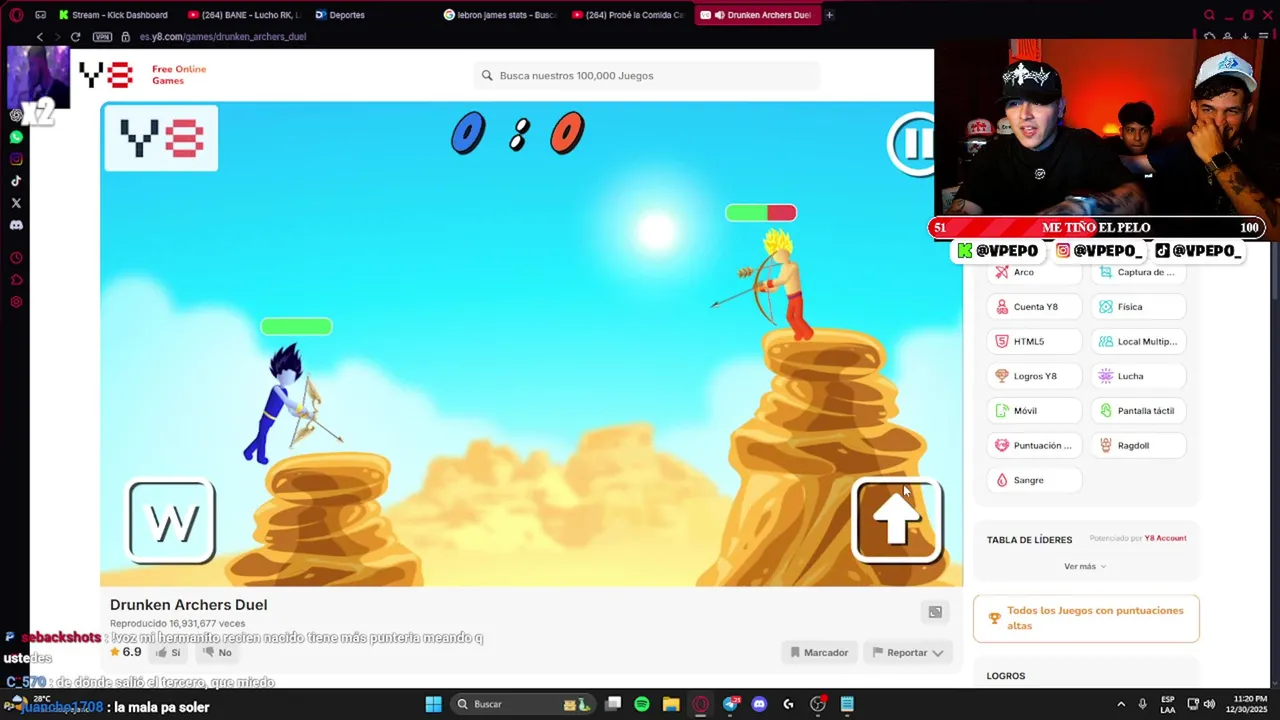Vote 'Si' thumbs up on the game
Image resolution: width=1280 pixels, height=720 pixels.
pos(168,652)
